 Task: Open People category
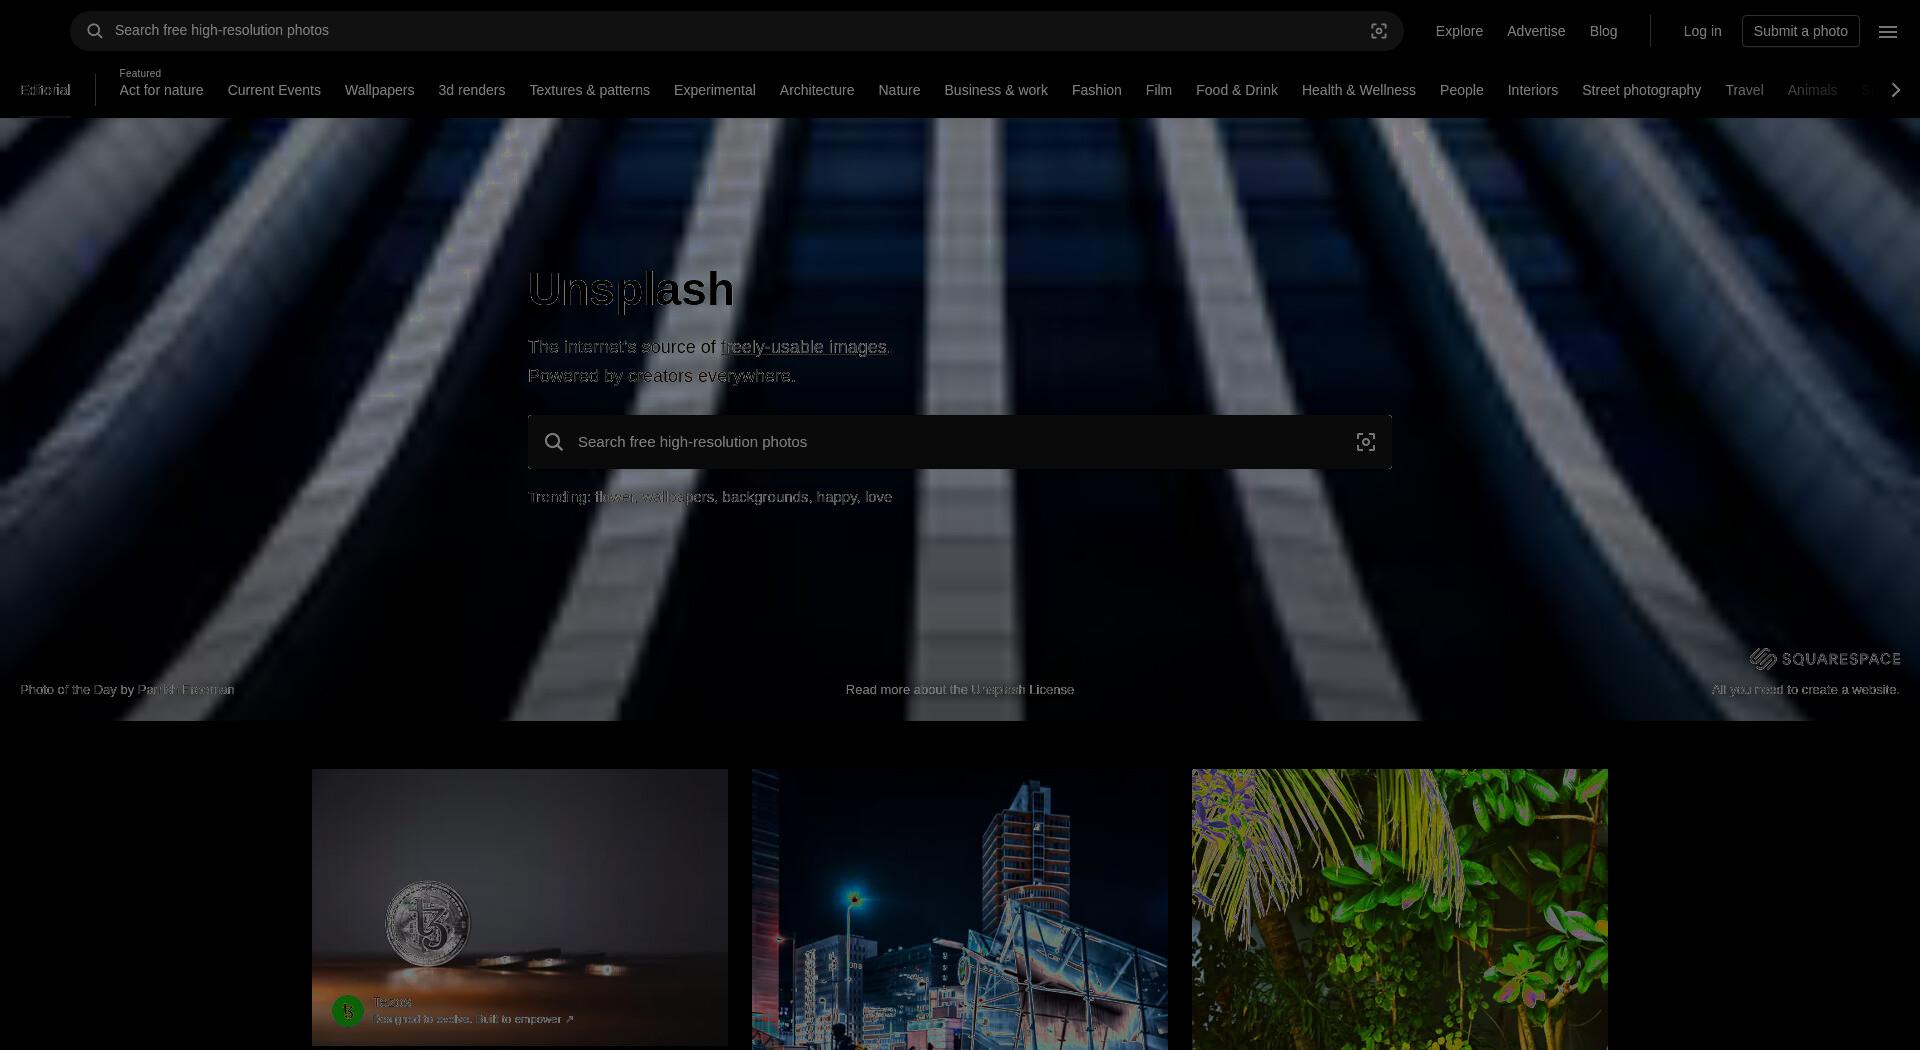pos(1461,90)
